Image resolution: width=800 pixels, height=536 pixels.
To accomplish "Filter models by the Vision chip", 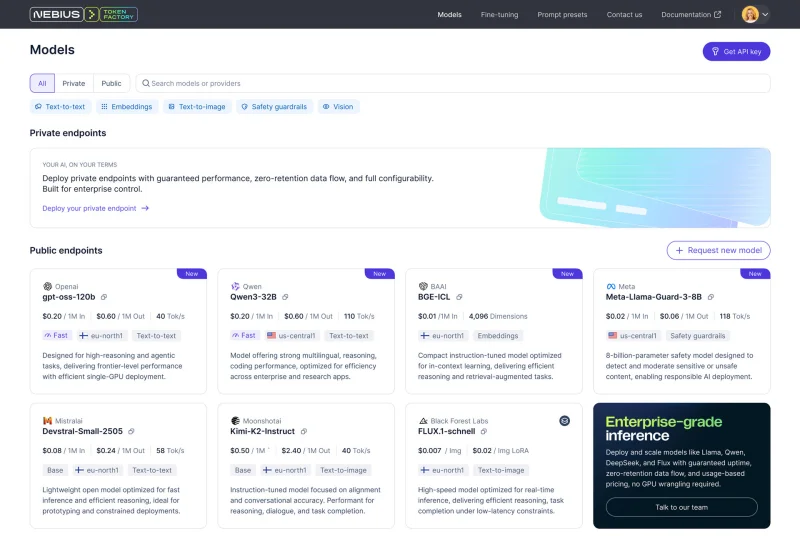I will (338, 106).
